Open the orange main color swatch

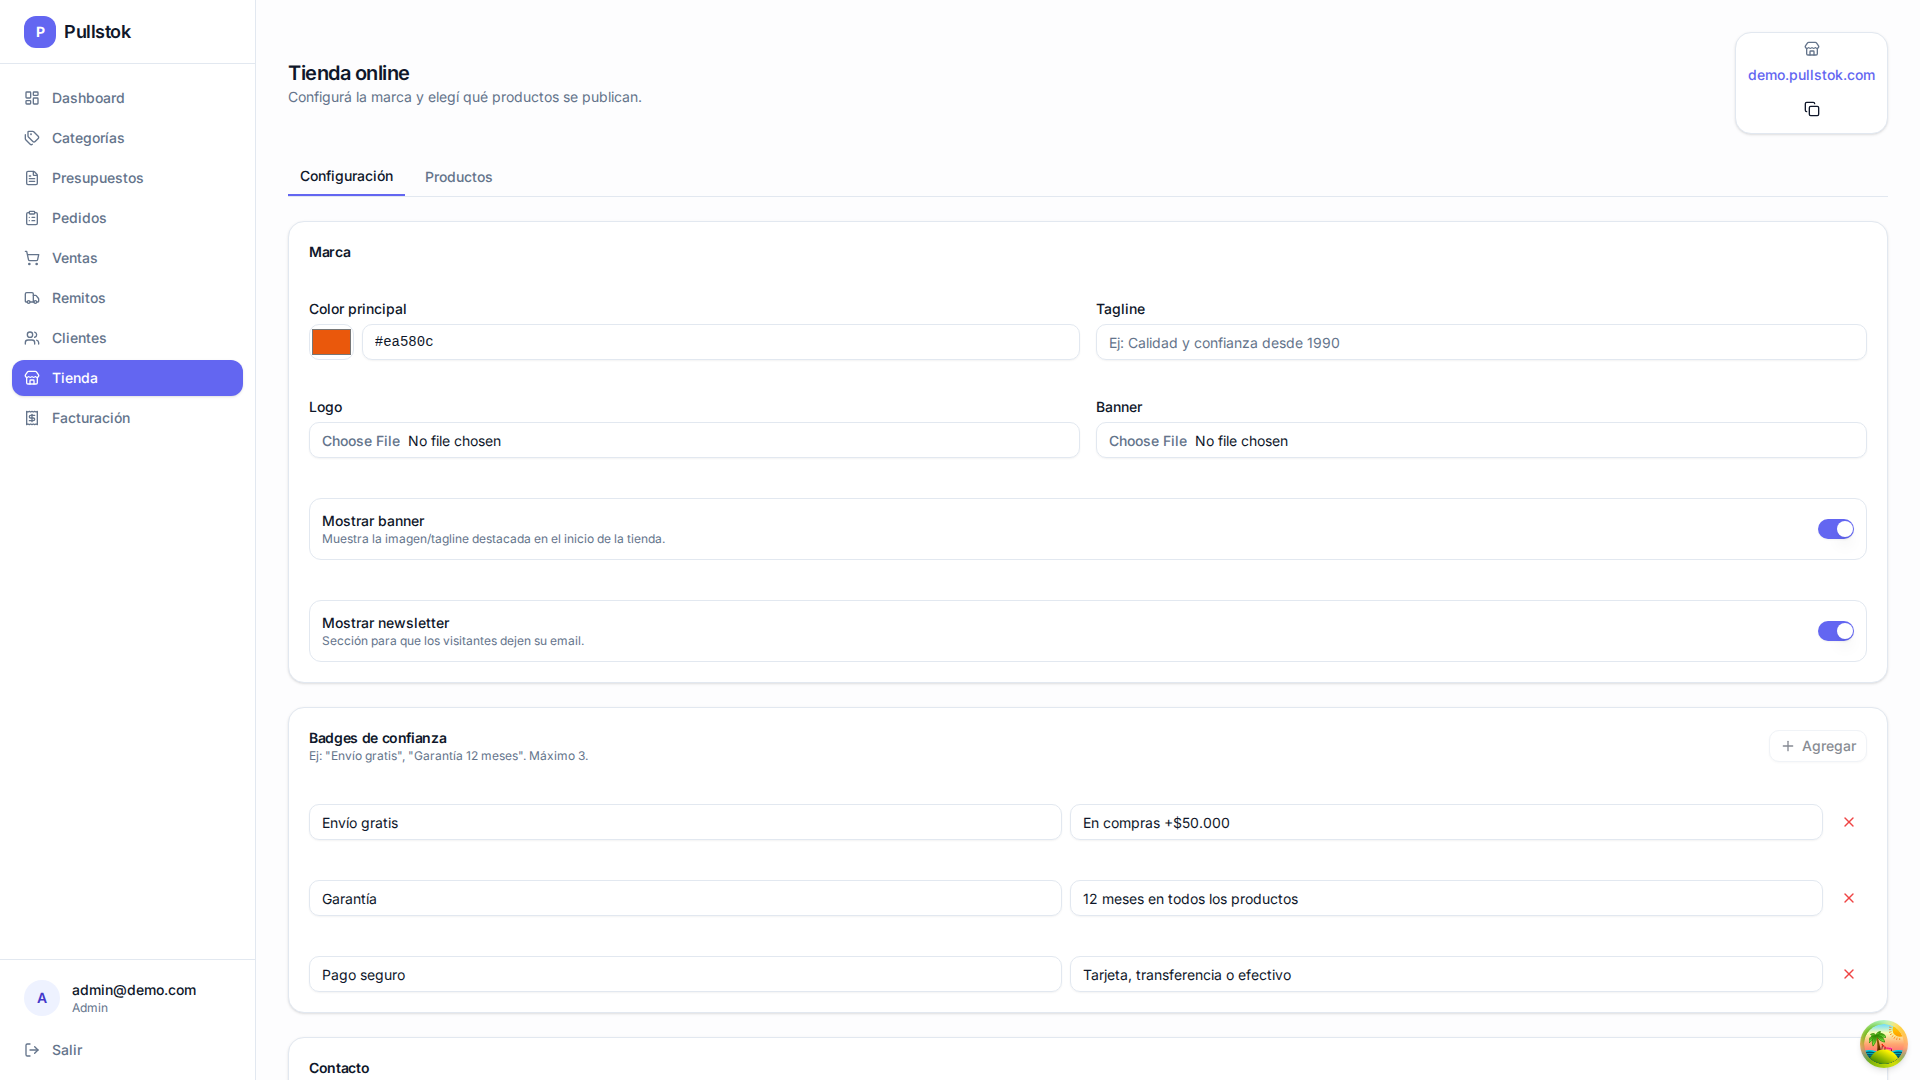click(331, 342)
